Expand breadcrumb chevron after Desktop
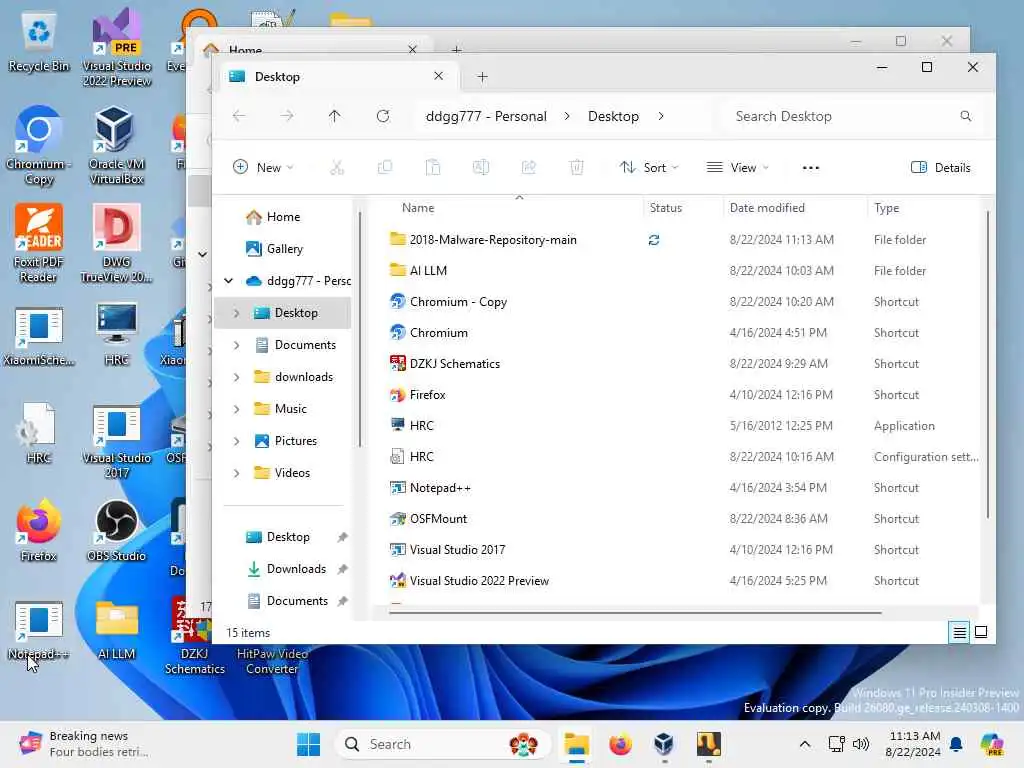This screenshot has height=768, width=1024. [661, 116]
